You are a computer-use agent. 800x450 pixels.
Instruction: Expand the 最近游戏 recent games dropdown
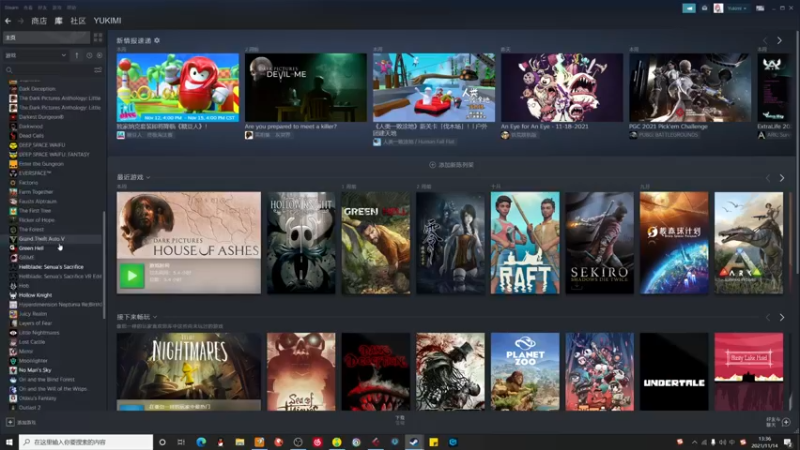[x=134, y=177]
